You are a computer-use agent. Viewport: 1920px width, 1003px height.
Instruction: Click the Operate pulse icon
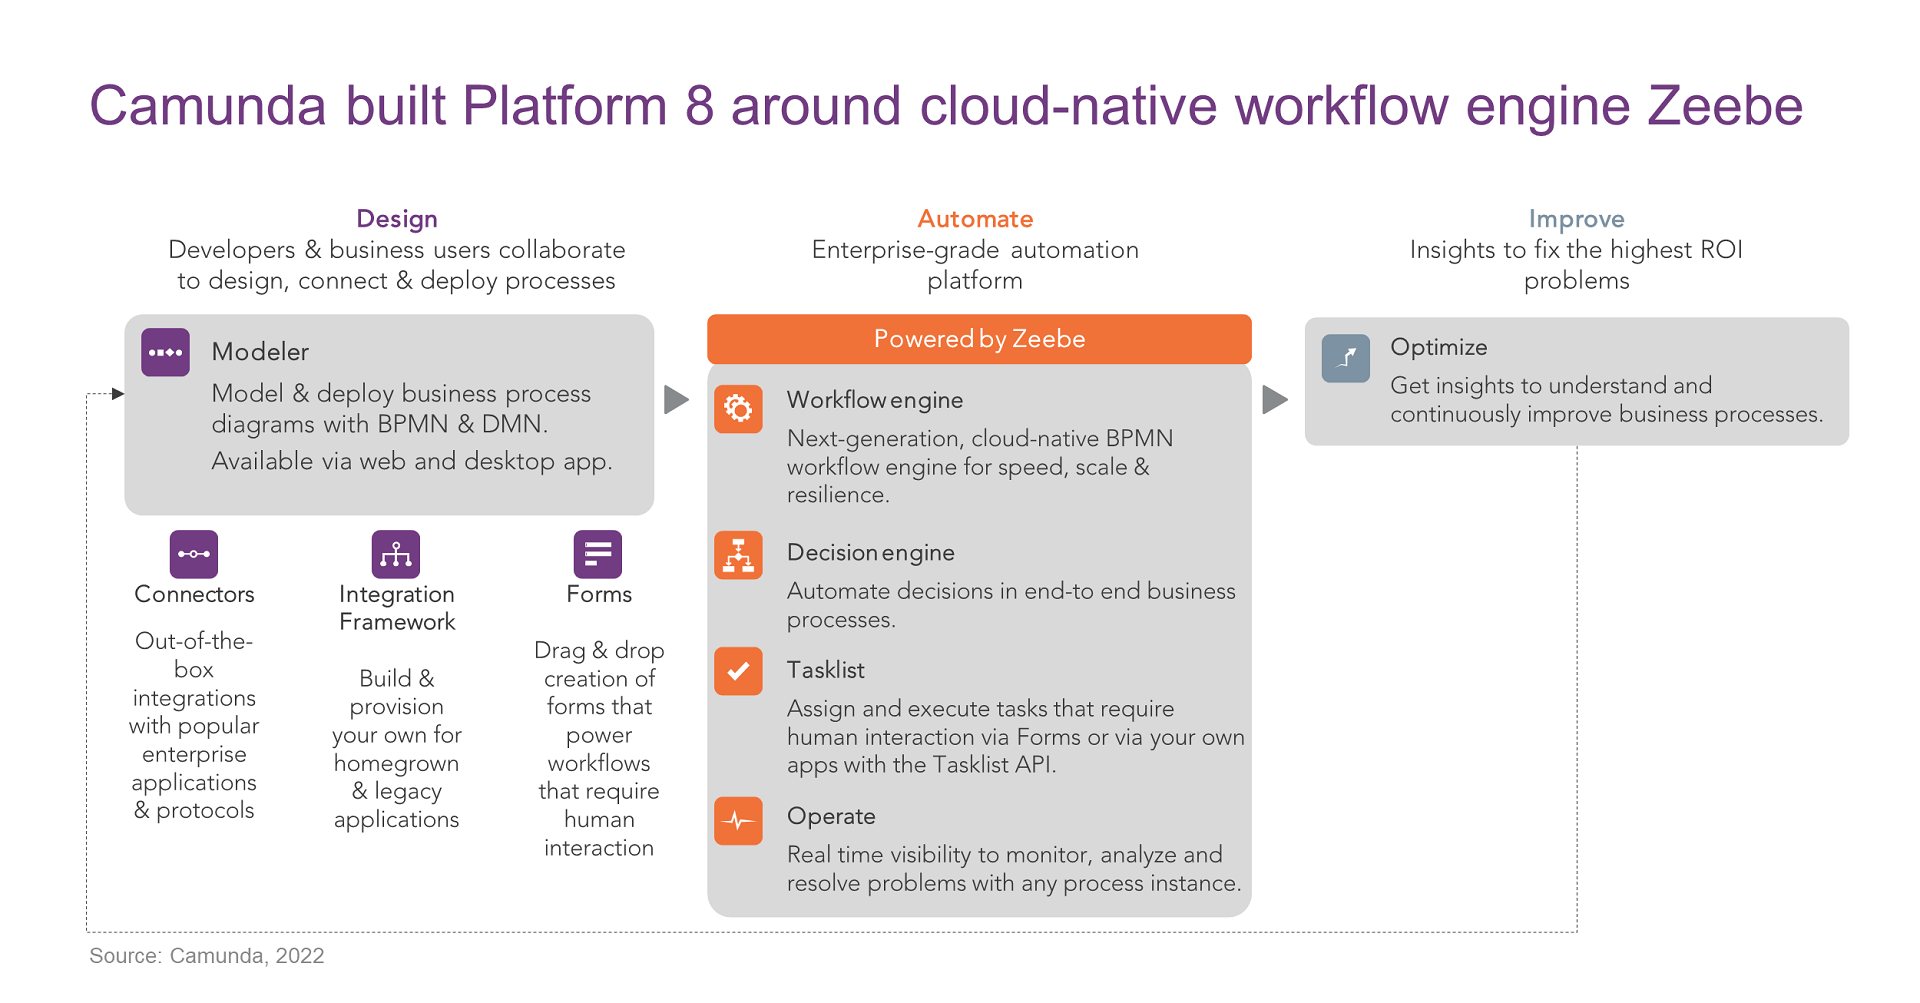(x=738, y=821)
